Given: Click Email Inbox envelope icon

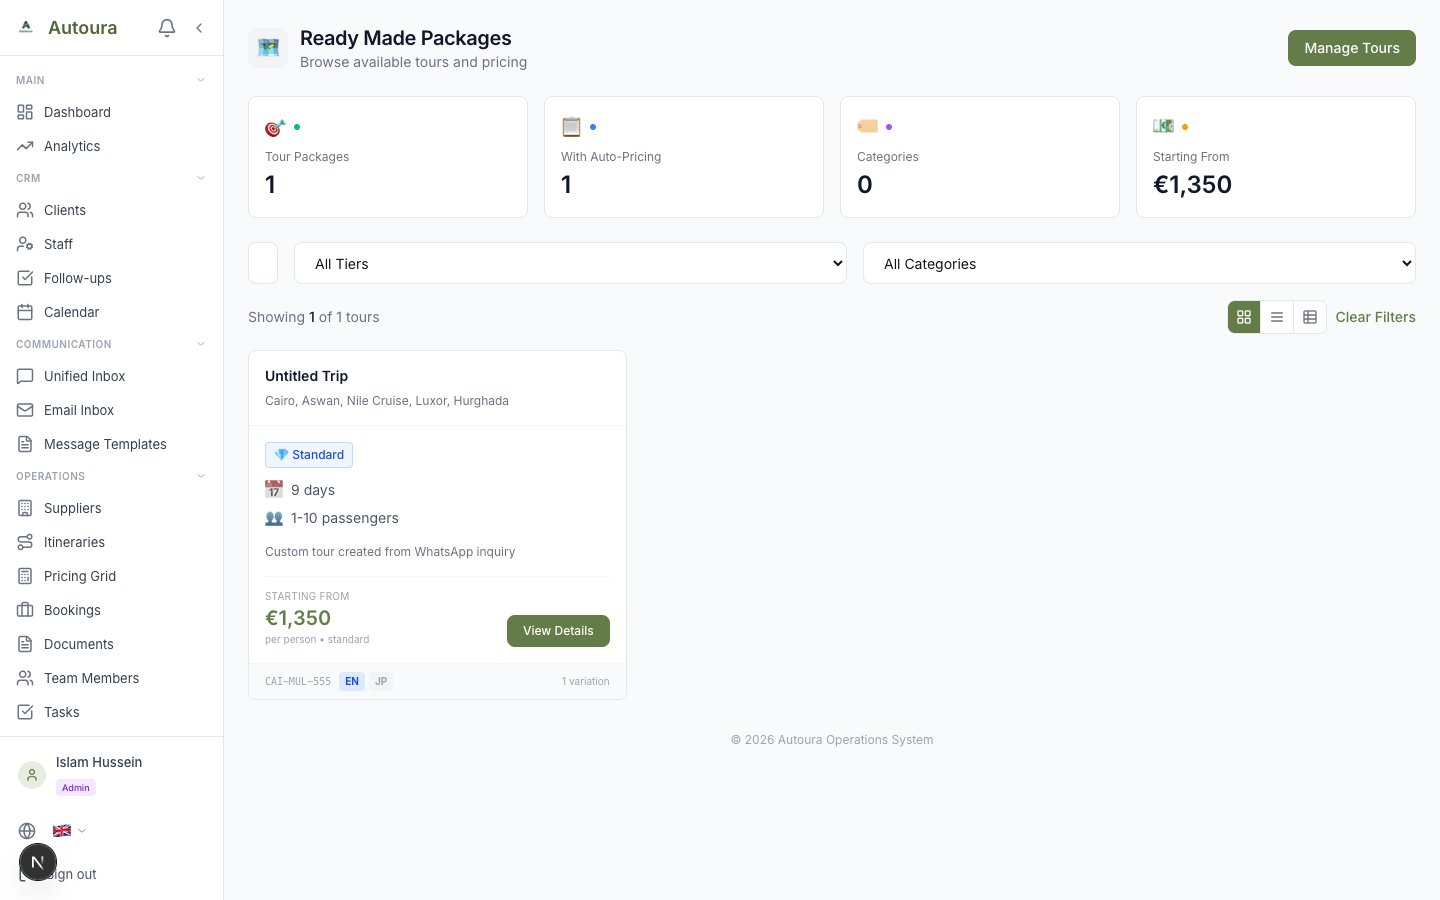Looking at the screenshot, I should pos(25,410).
